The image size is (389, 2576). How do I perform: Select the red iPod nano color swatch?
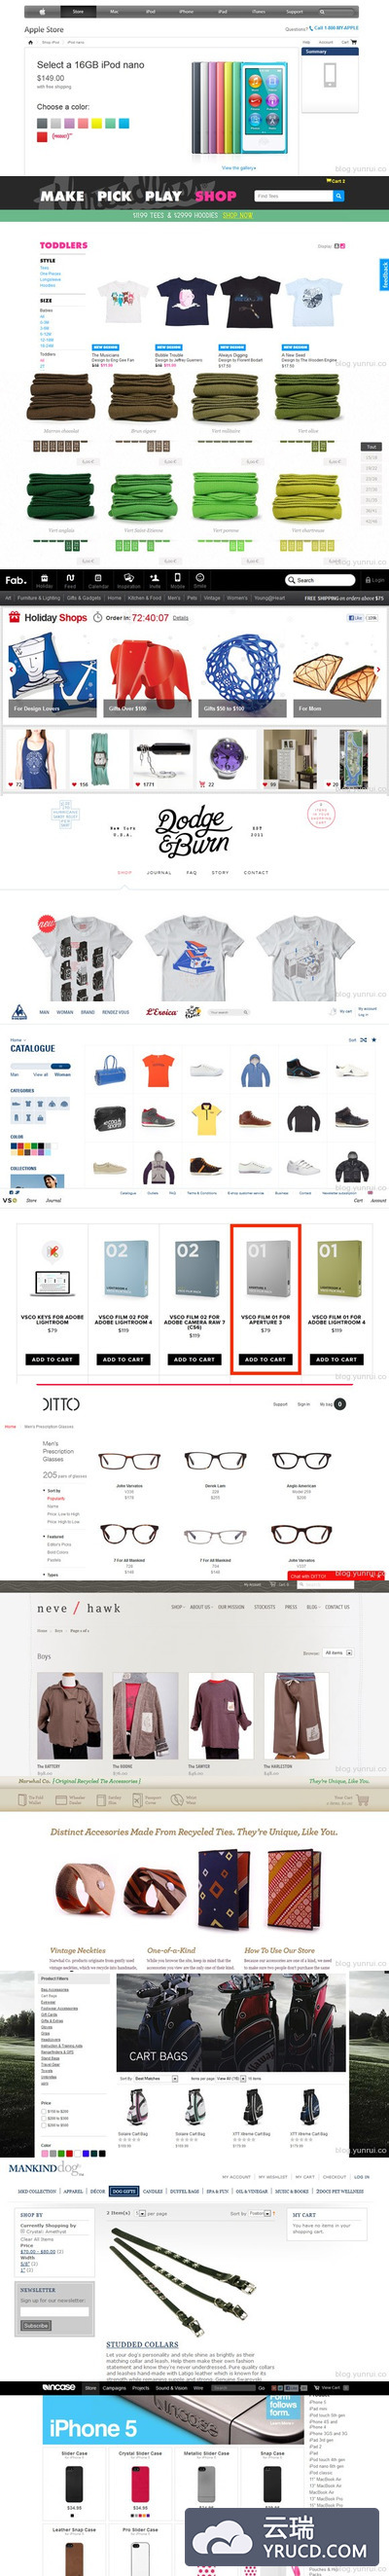[42, 136]
